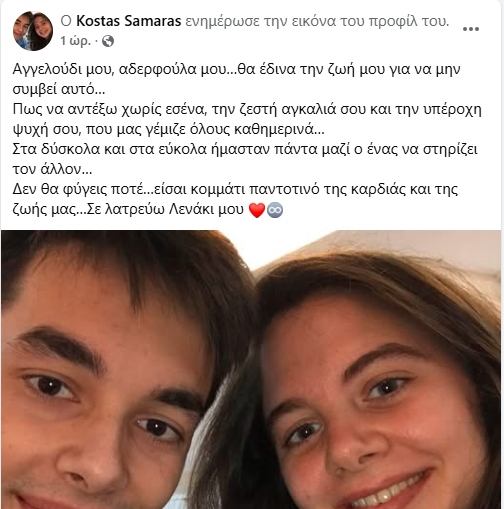Image resolution: width=504 pixels, height=509 pixels.
Task: Open the Kostas Samaras profile link
Action: coord(129,21)
